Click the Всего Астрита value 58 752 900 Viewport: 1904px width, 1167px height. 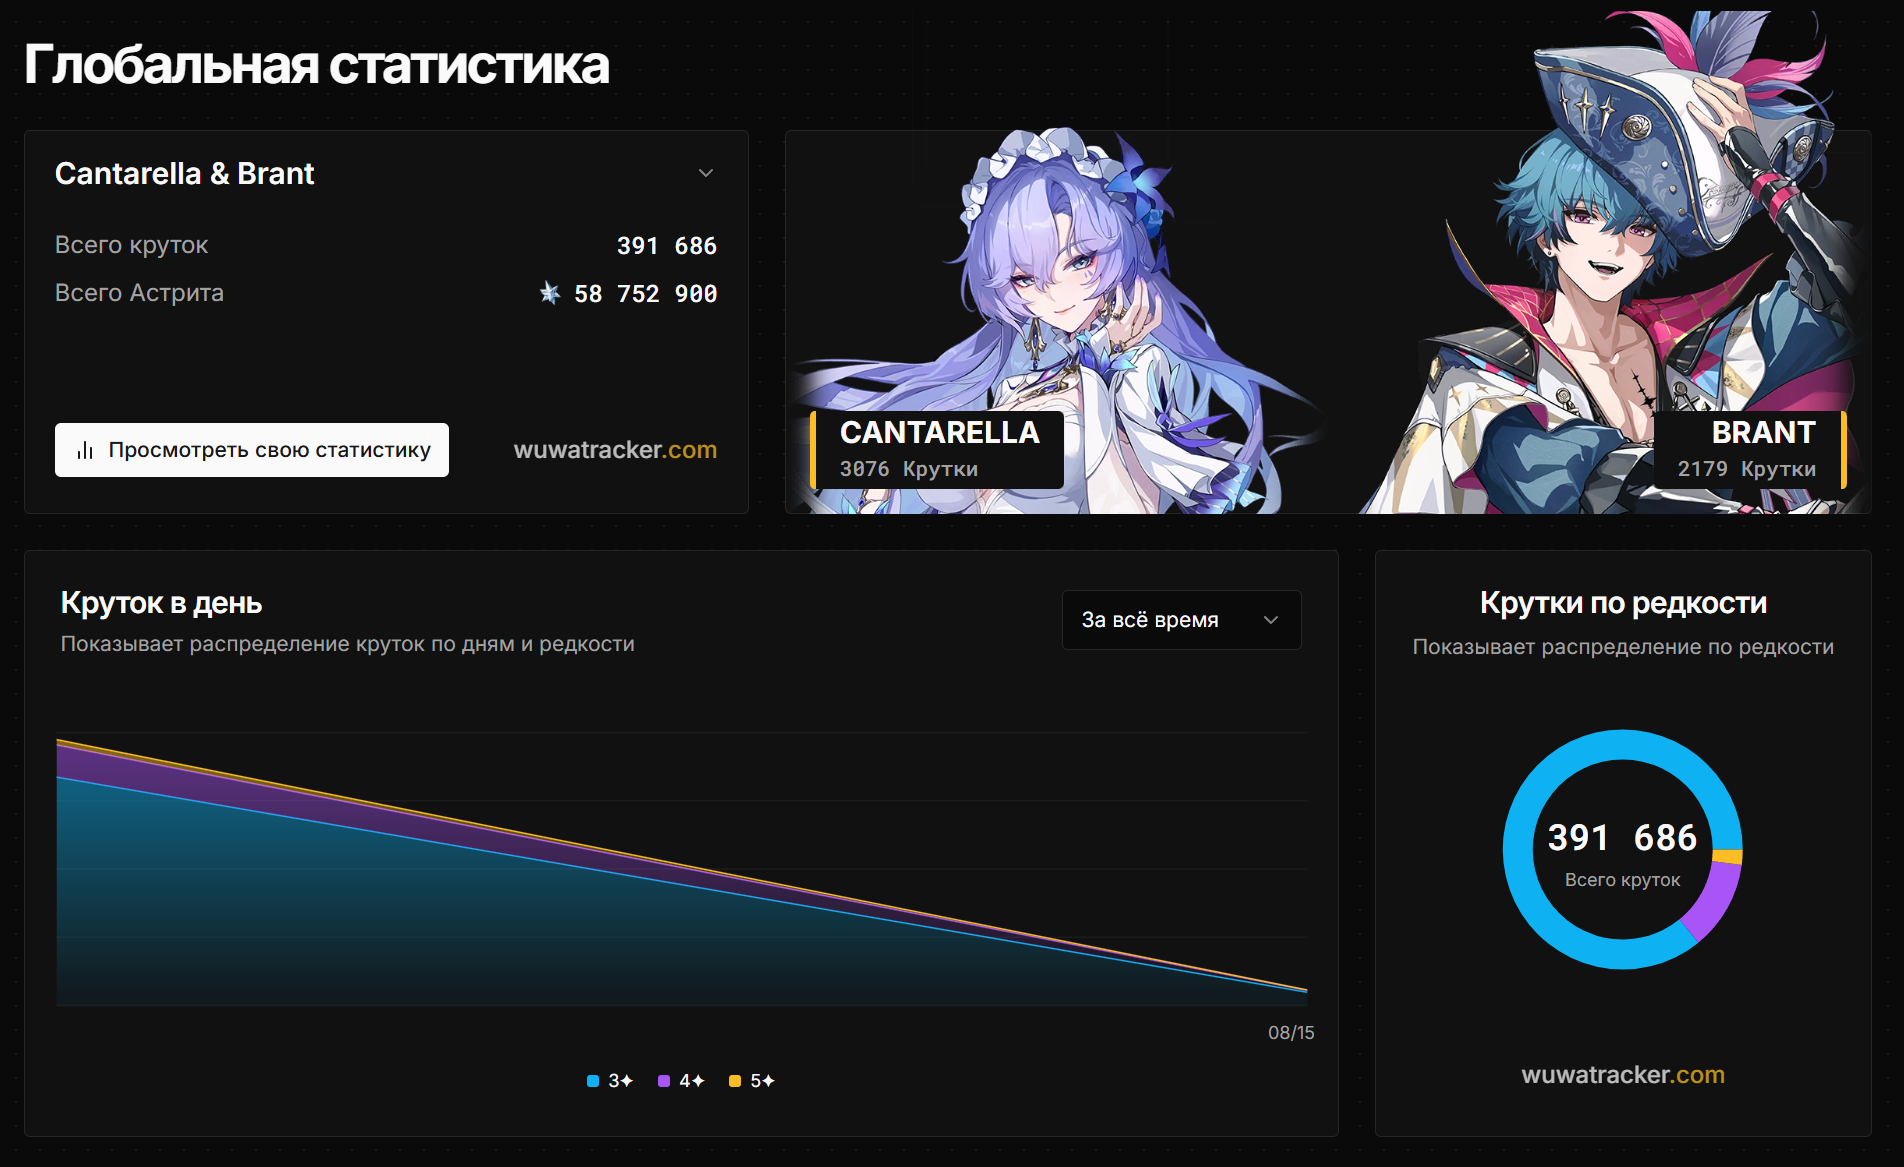[x=645, y=294]
